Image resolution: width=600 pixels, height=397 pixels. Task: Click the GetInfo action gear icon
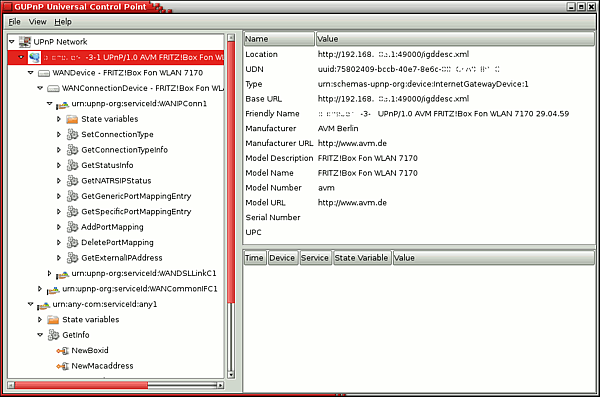click(x=53, y=335)
